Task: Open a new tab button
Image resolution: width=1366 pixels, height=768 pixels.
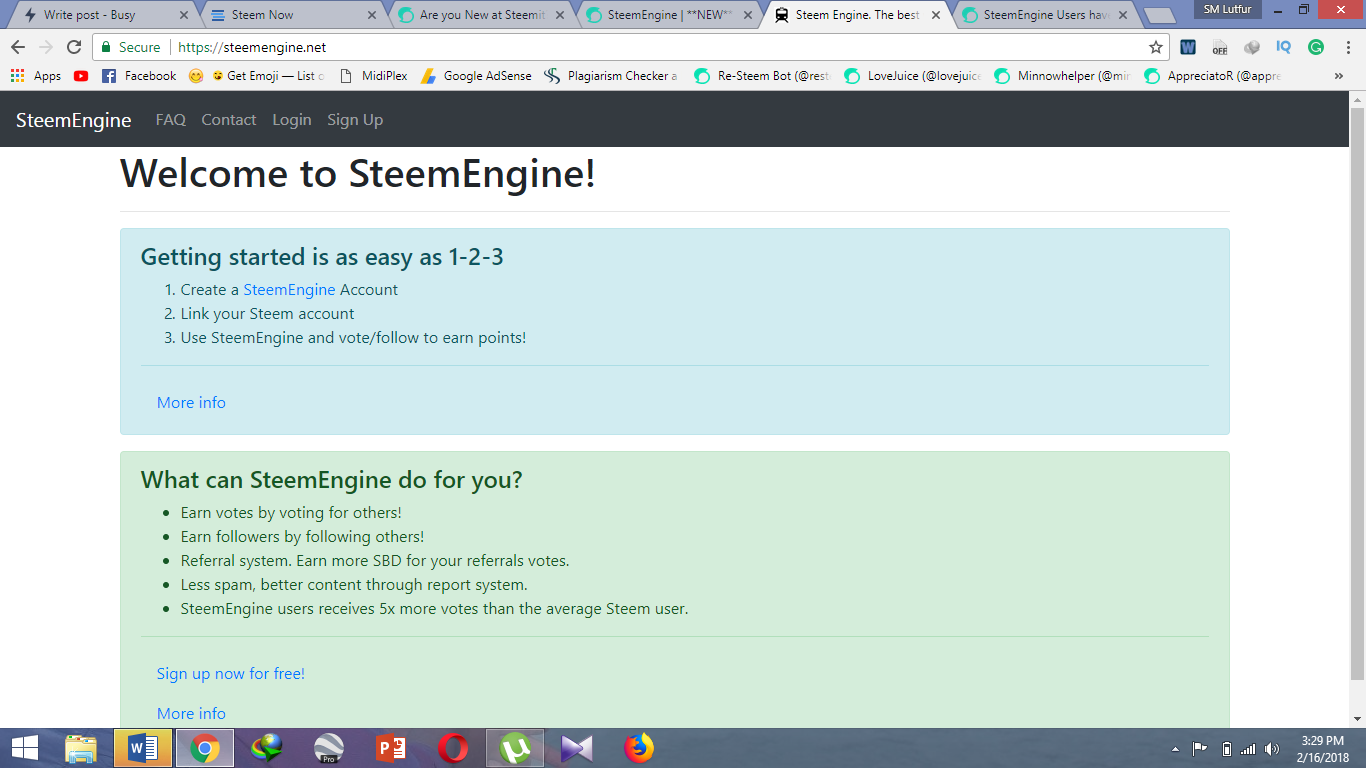Action: [1160, 15]
